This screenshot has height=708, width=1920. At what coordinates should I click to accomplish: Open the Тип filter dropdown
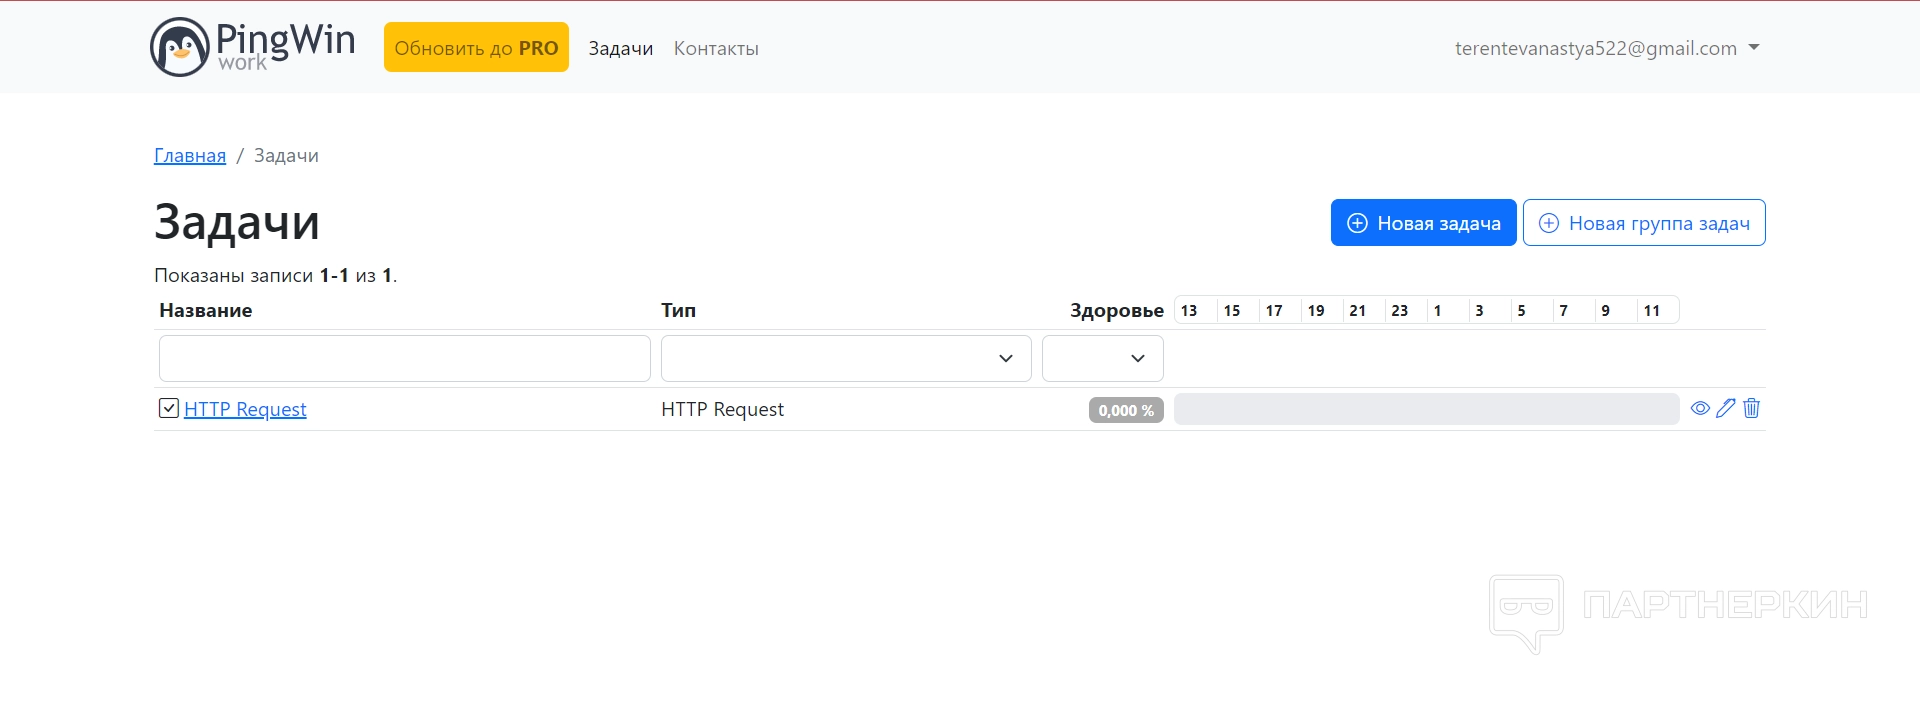tap(845, 358)
